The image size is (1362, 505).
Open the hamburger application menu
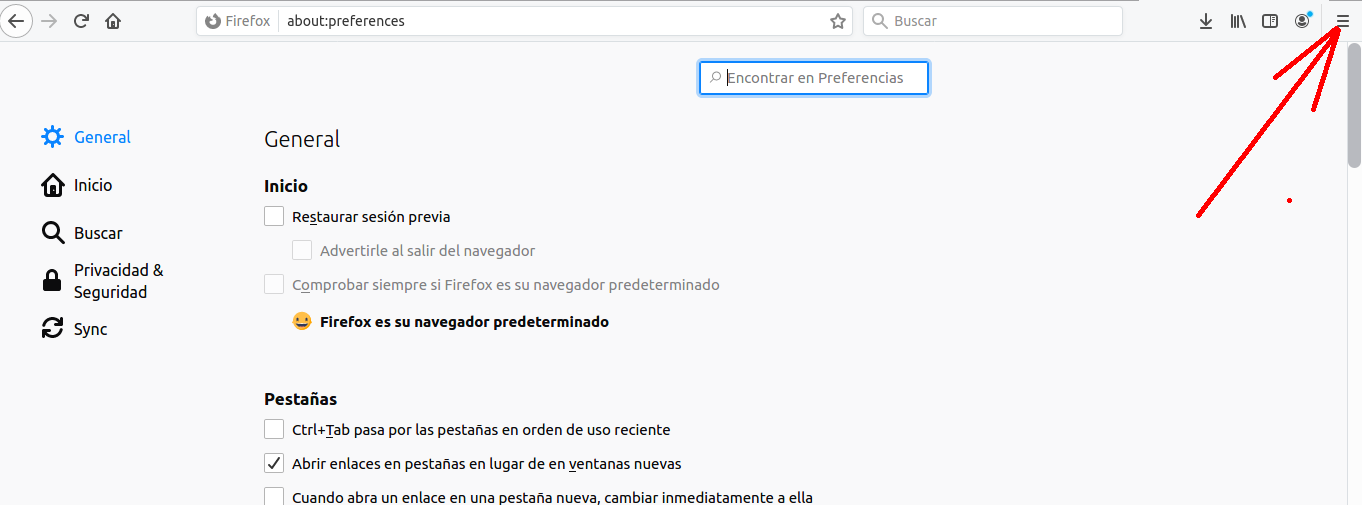[1342, 21]
